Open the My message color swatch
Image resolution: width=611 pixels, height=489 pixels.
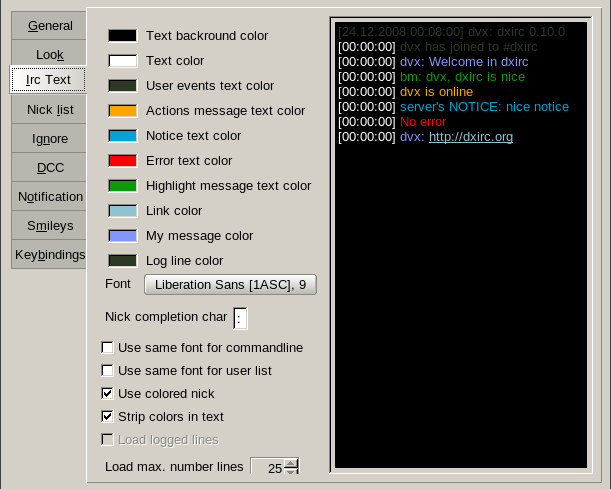(x=123, y=236)
